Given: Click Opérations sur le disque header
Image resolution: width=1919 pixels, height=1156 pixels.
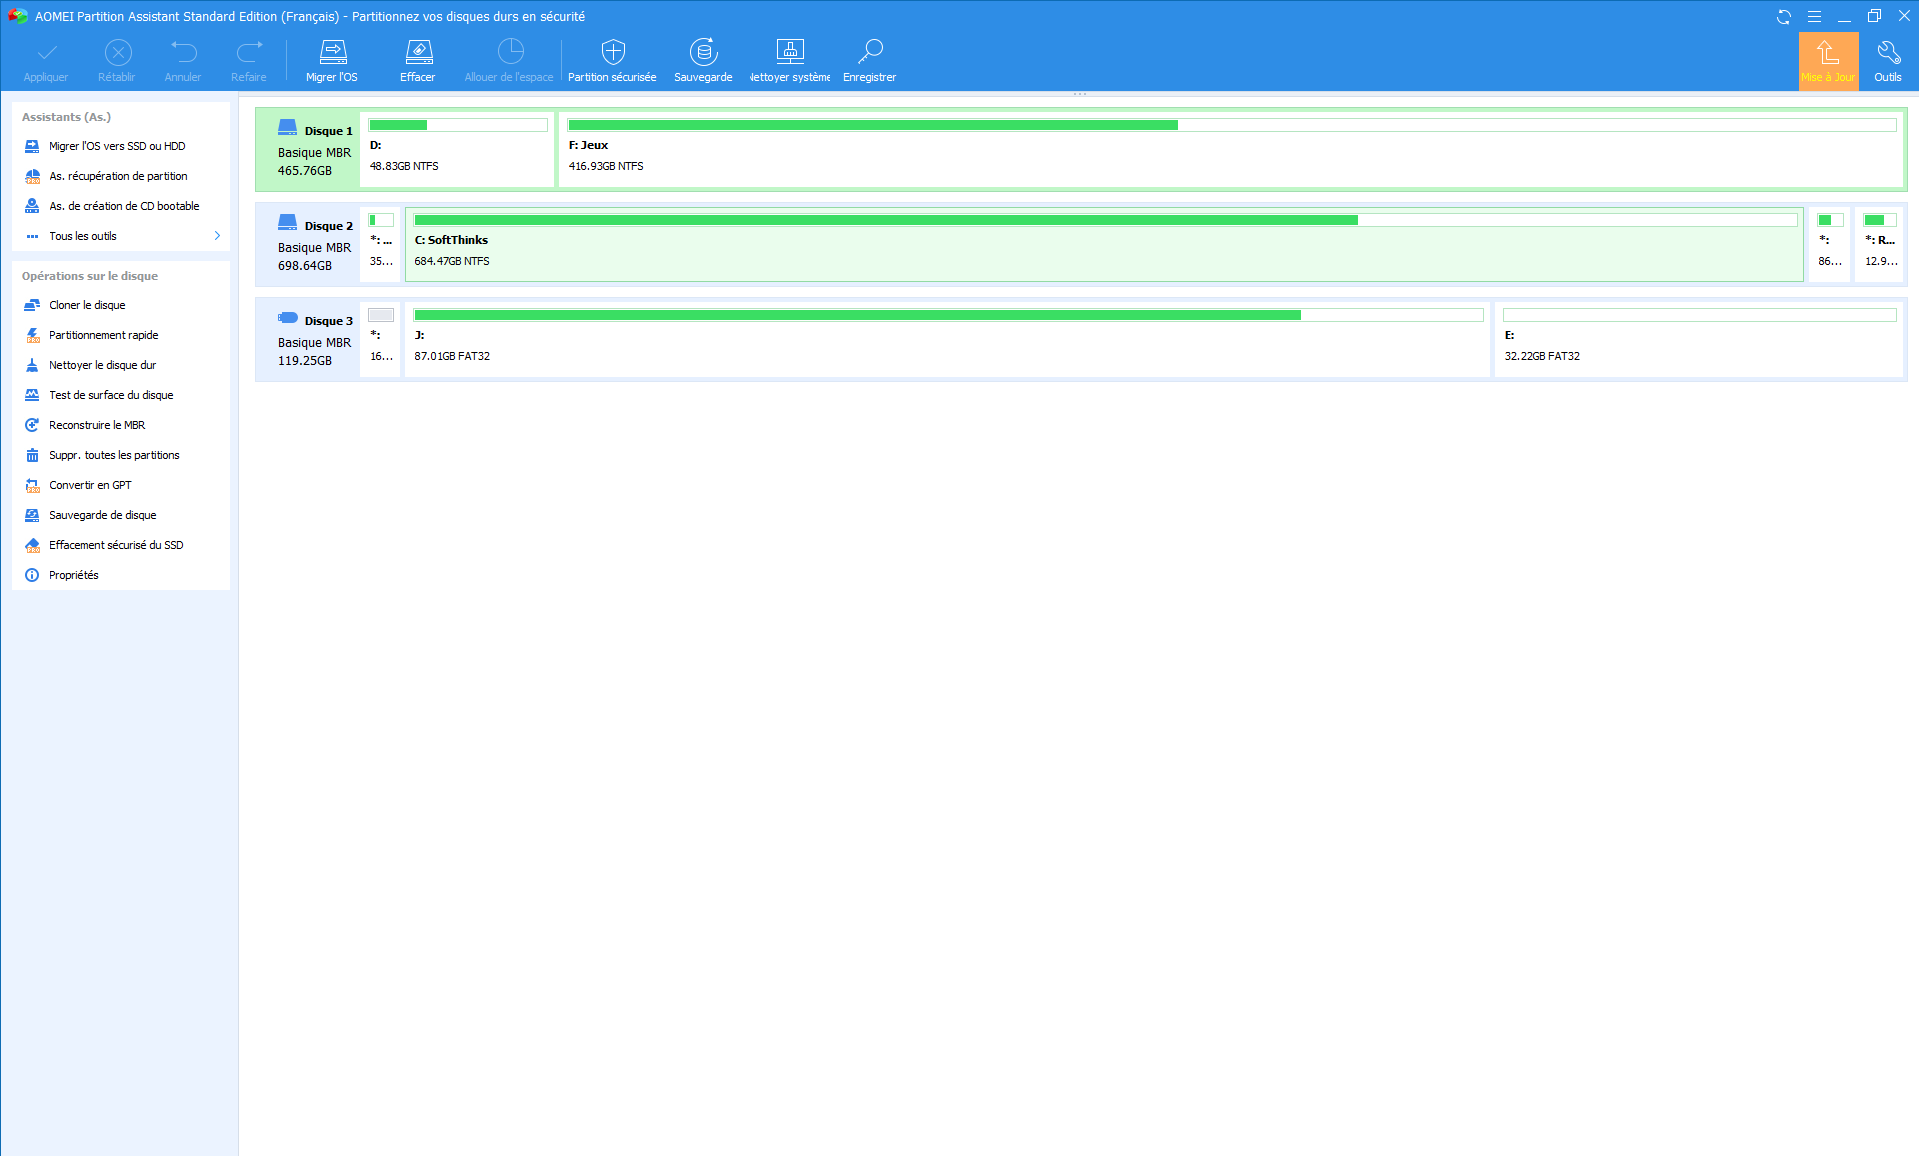Looking at the screenshot, I should pyautogui.click(x=90, y=276).
